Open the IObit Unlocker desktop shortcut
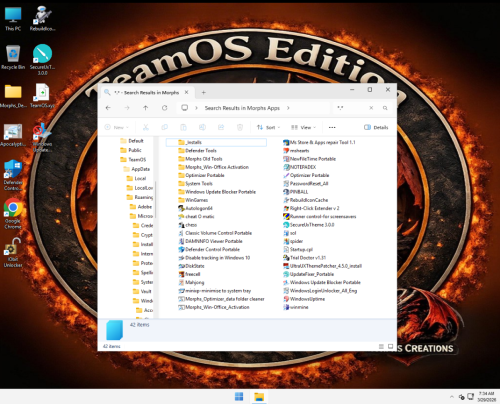Screen dimensions: 500x404 13,252
